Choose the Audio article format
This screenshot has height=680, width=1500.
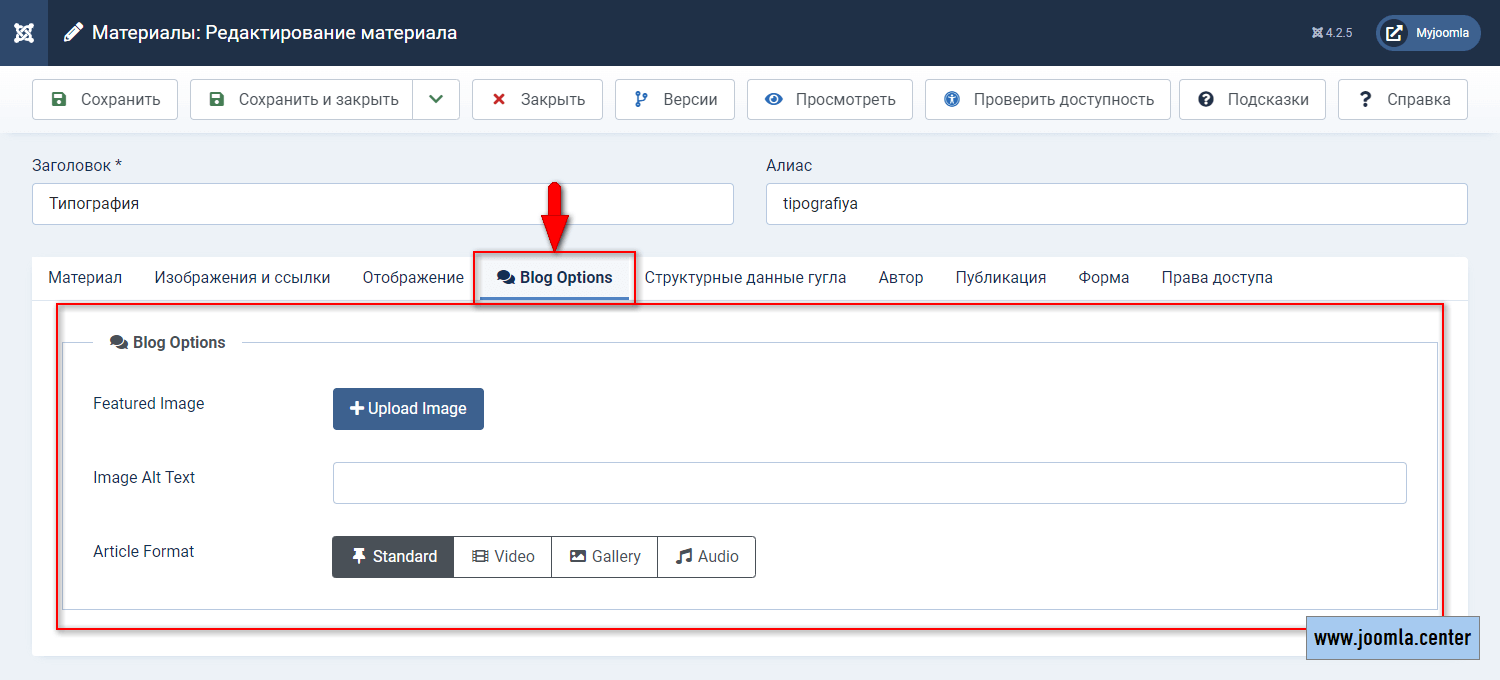706,557
